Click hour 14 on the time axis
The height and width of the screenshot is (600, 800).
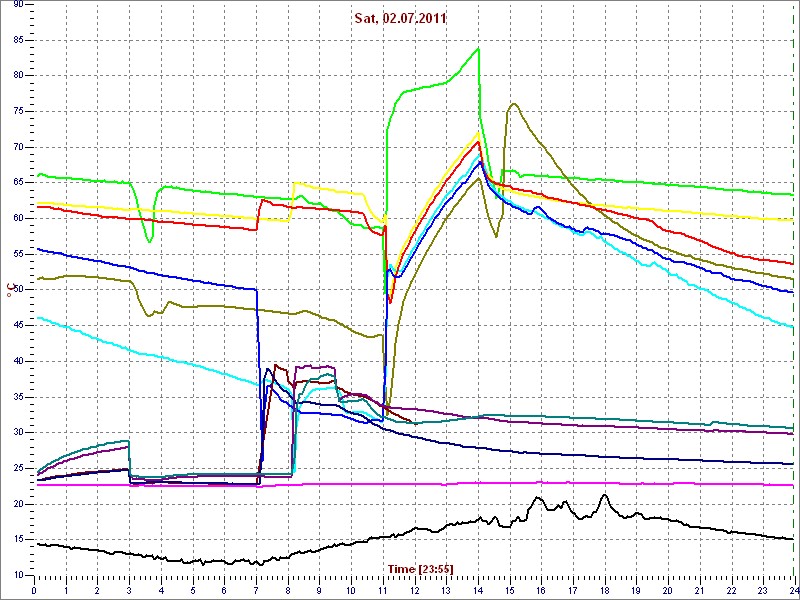click(477, 590)
